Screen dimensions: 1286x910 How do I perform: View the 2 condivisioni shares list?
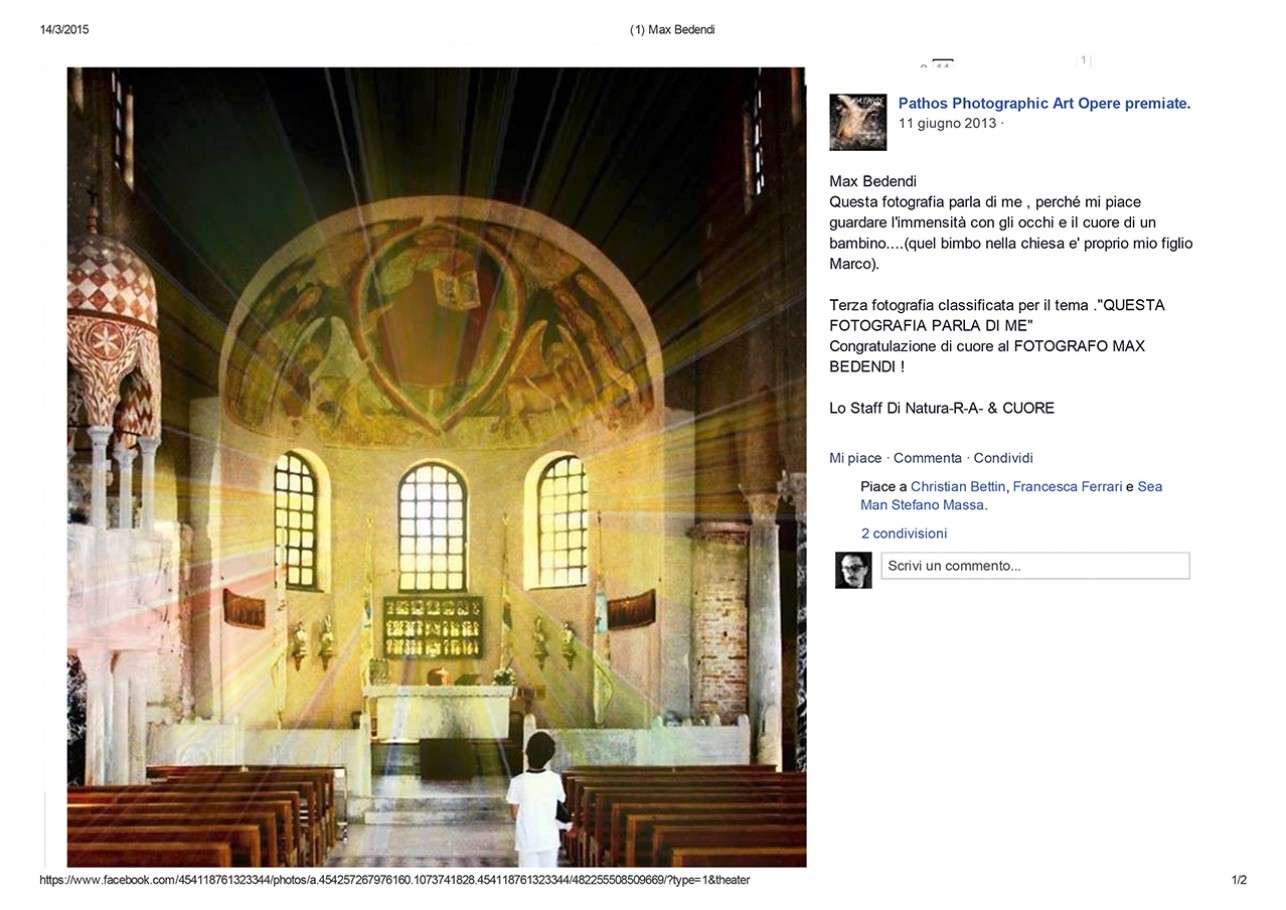(904, 534)
